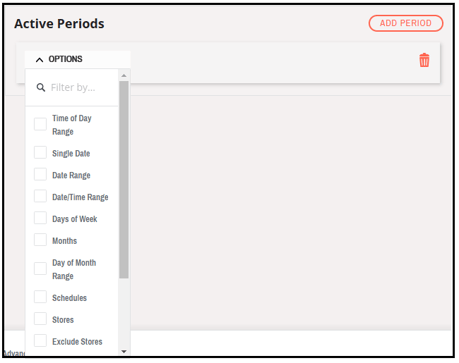Click the OPTIONS dropdown label
This screenshot has height=363, width=459.
65,59
